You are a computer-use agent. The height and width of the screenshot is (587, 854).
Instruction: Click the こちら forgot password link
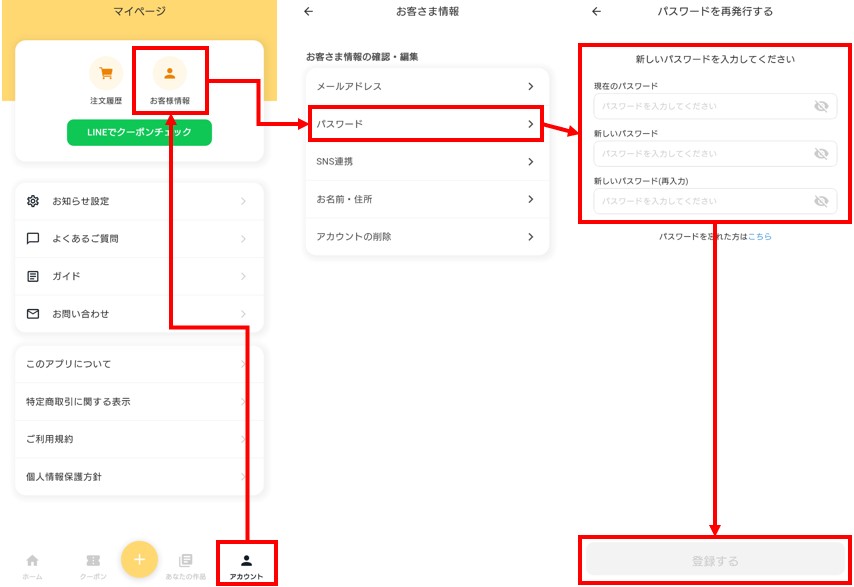coord(760,236)
